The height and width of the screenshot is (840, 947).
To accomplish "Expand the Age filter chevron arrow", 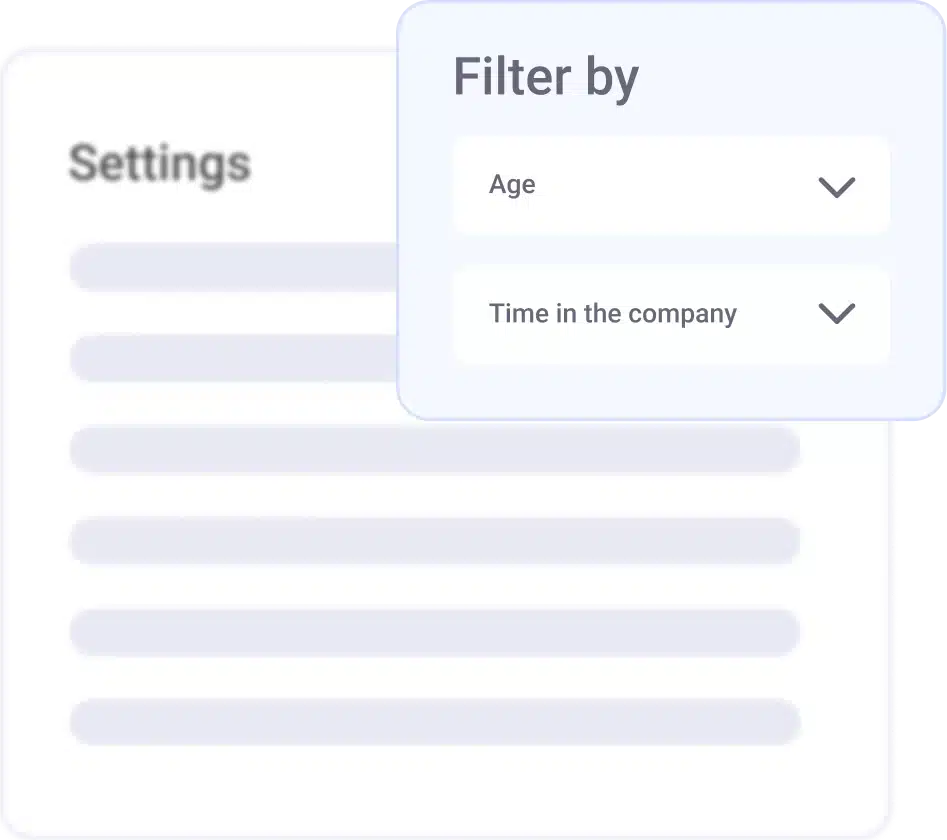I will (836, 187).
